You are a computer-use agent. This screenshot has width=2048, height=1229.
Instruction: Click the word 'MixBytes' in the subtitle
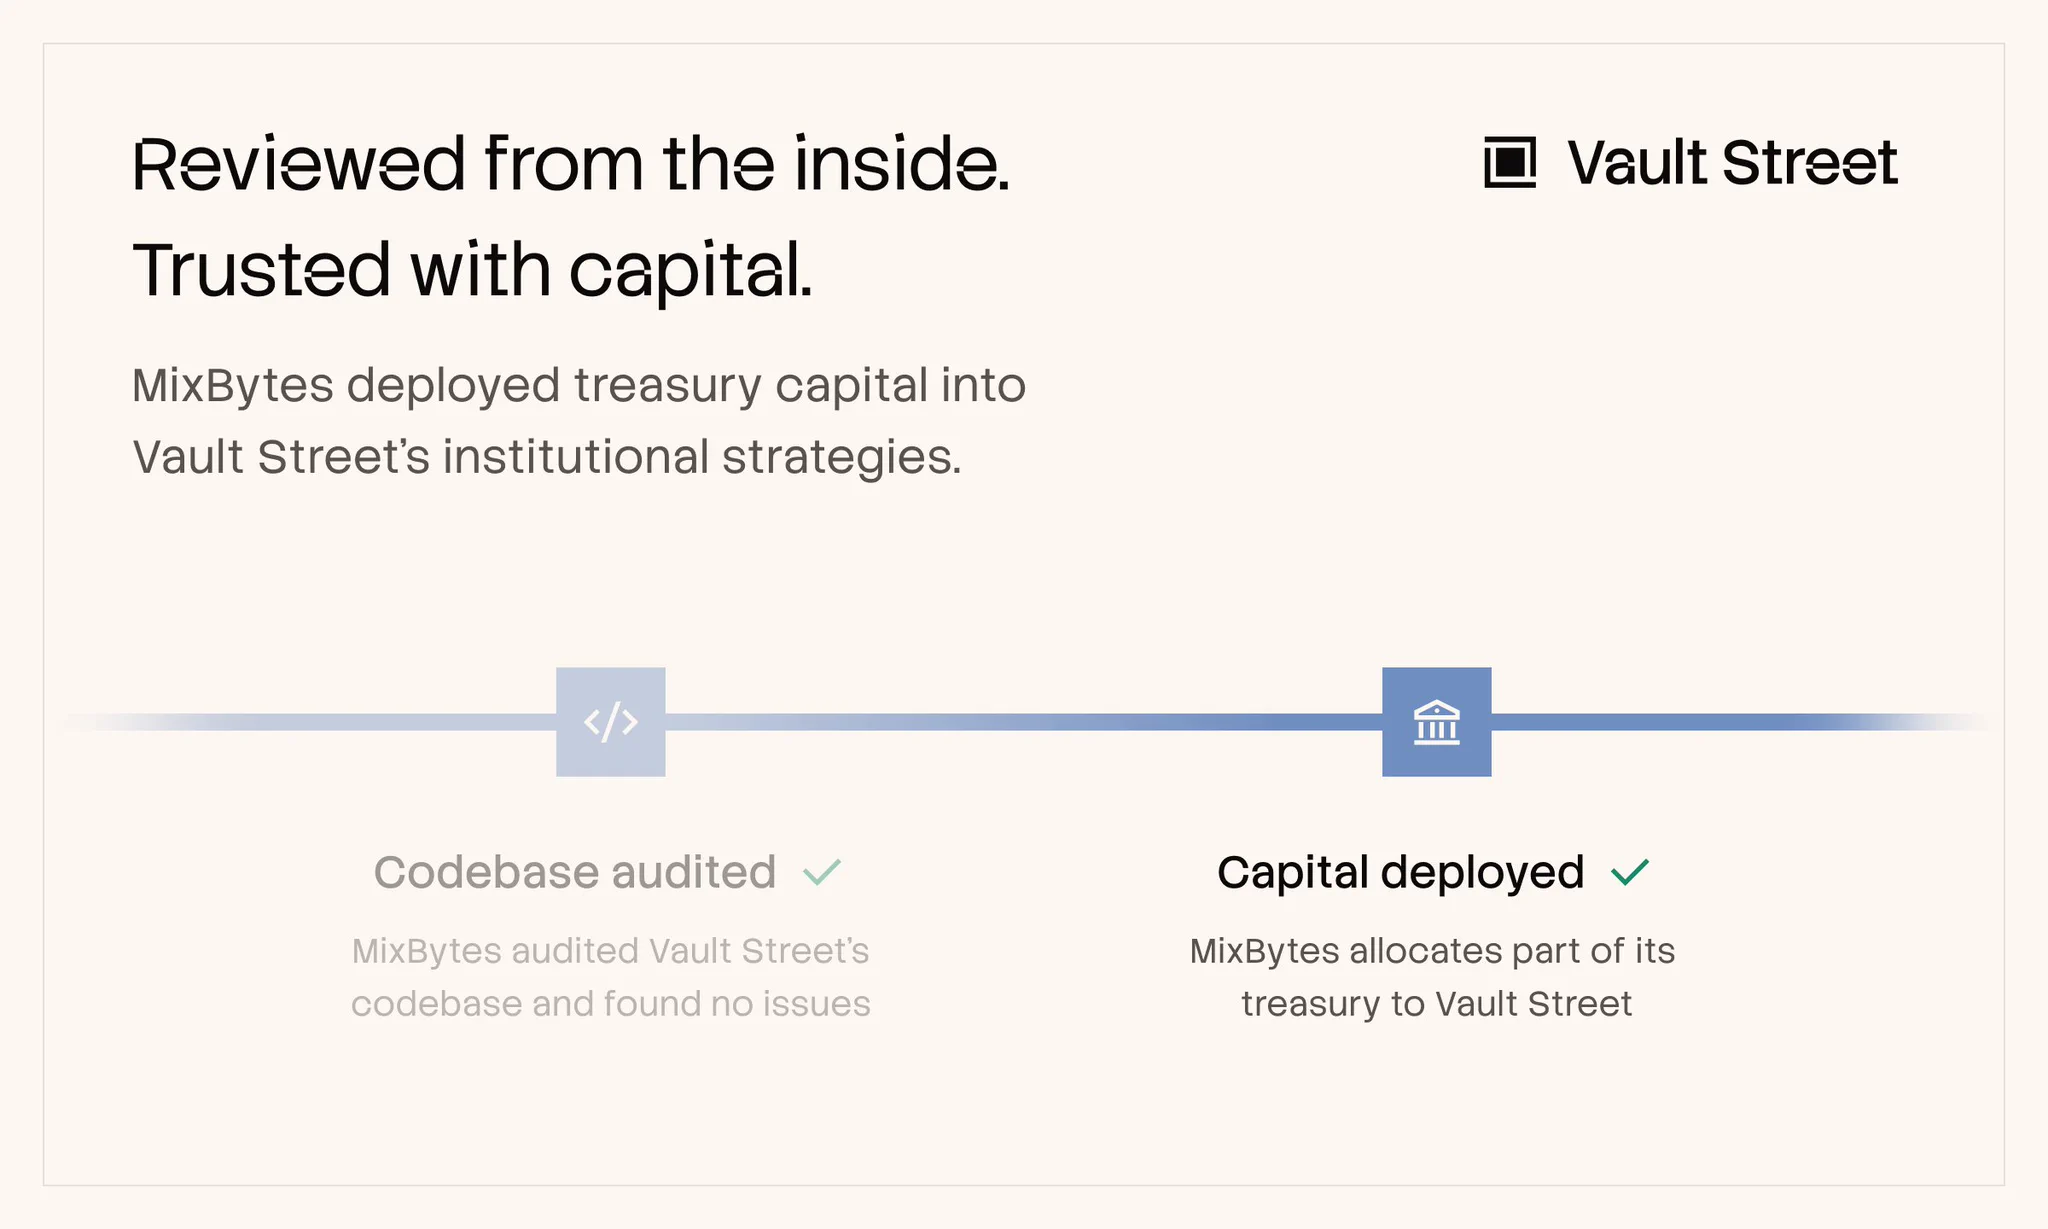tap(233, 386)
